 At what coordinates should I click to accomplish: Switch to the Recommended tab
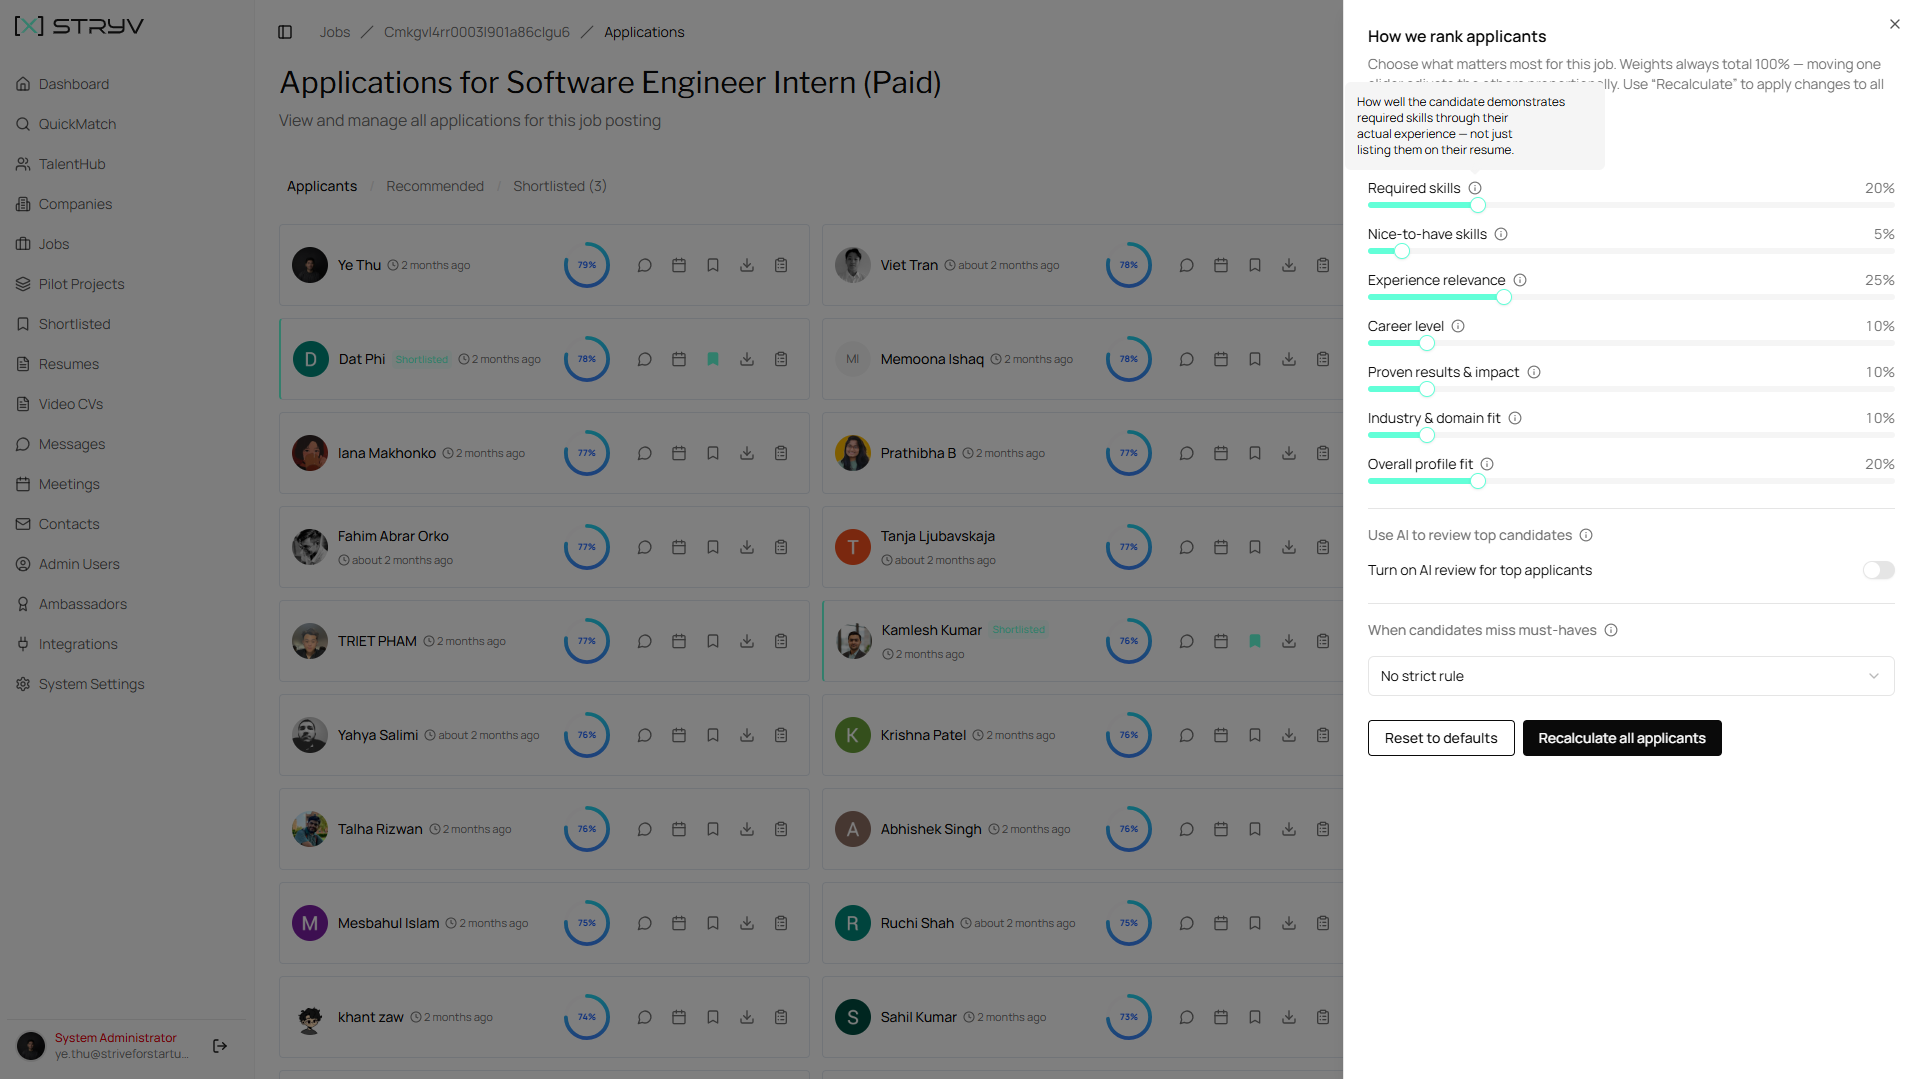click(435, 186)
